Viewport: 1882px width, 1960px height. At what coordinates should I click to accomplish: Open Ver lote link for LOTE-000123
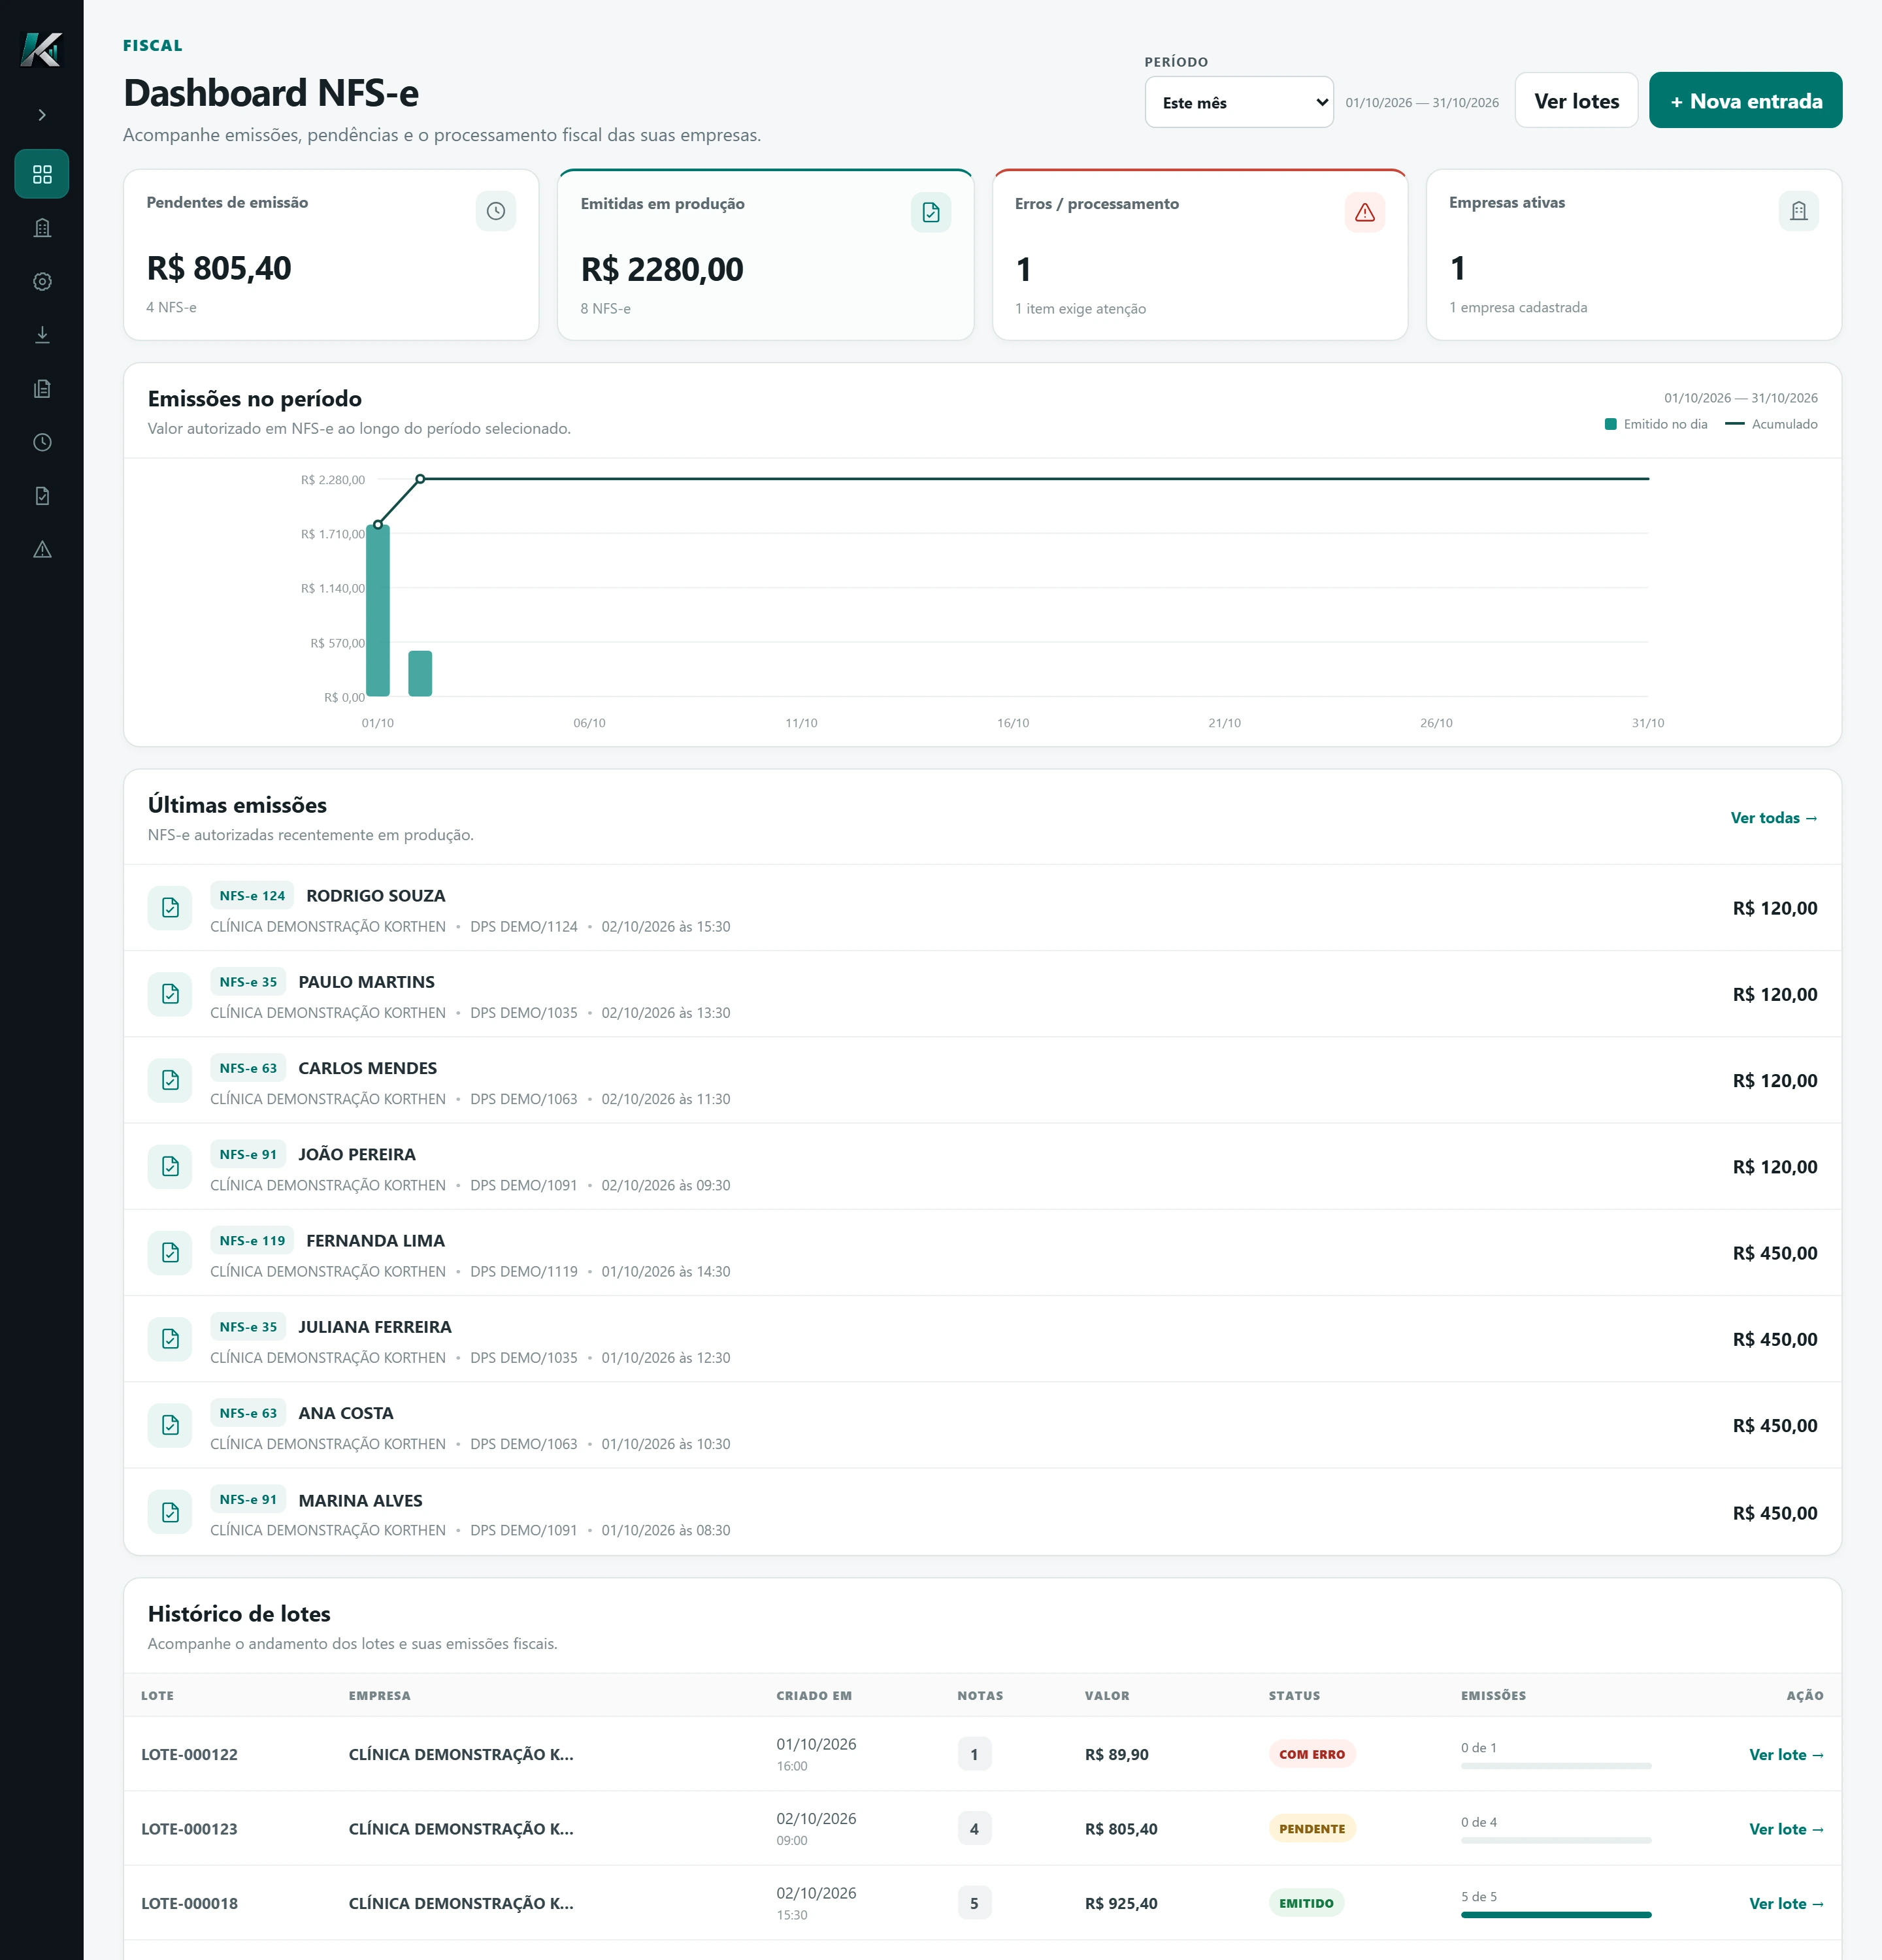[x=1786, y=1829]
